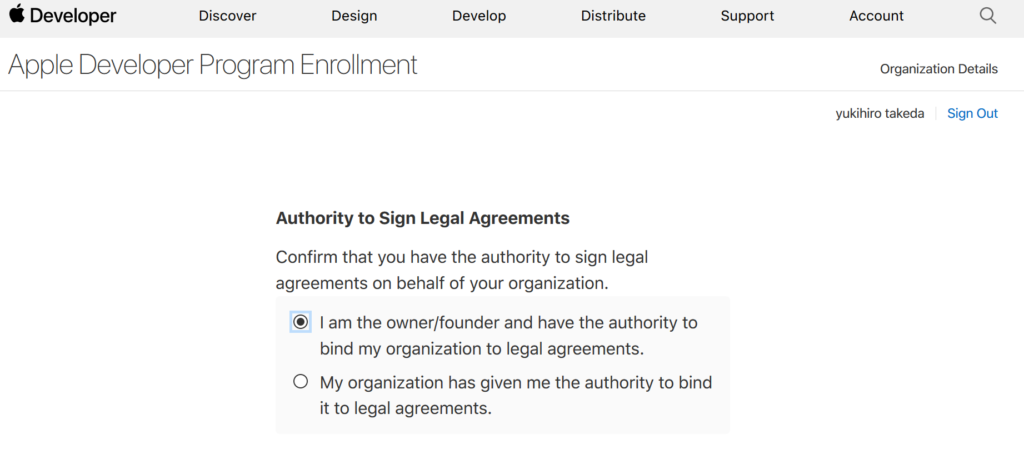This screenshot has height=469, width=1024.
Task: Select the owner/founder authority radio button
Action: point(300,322)
